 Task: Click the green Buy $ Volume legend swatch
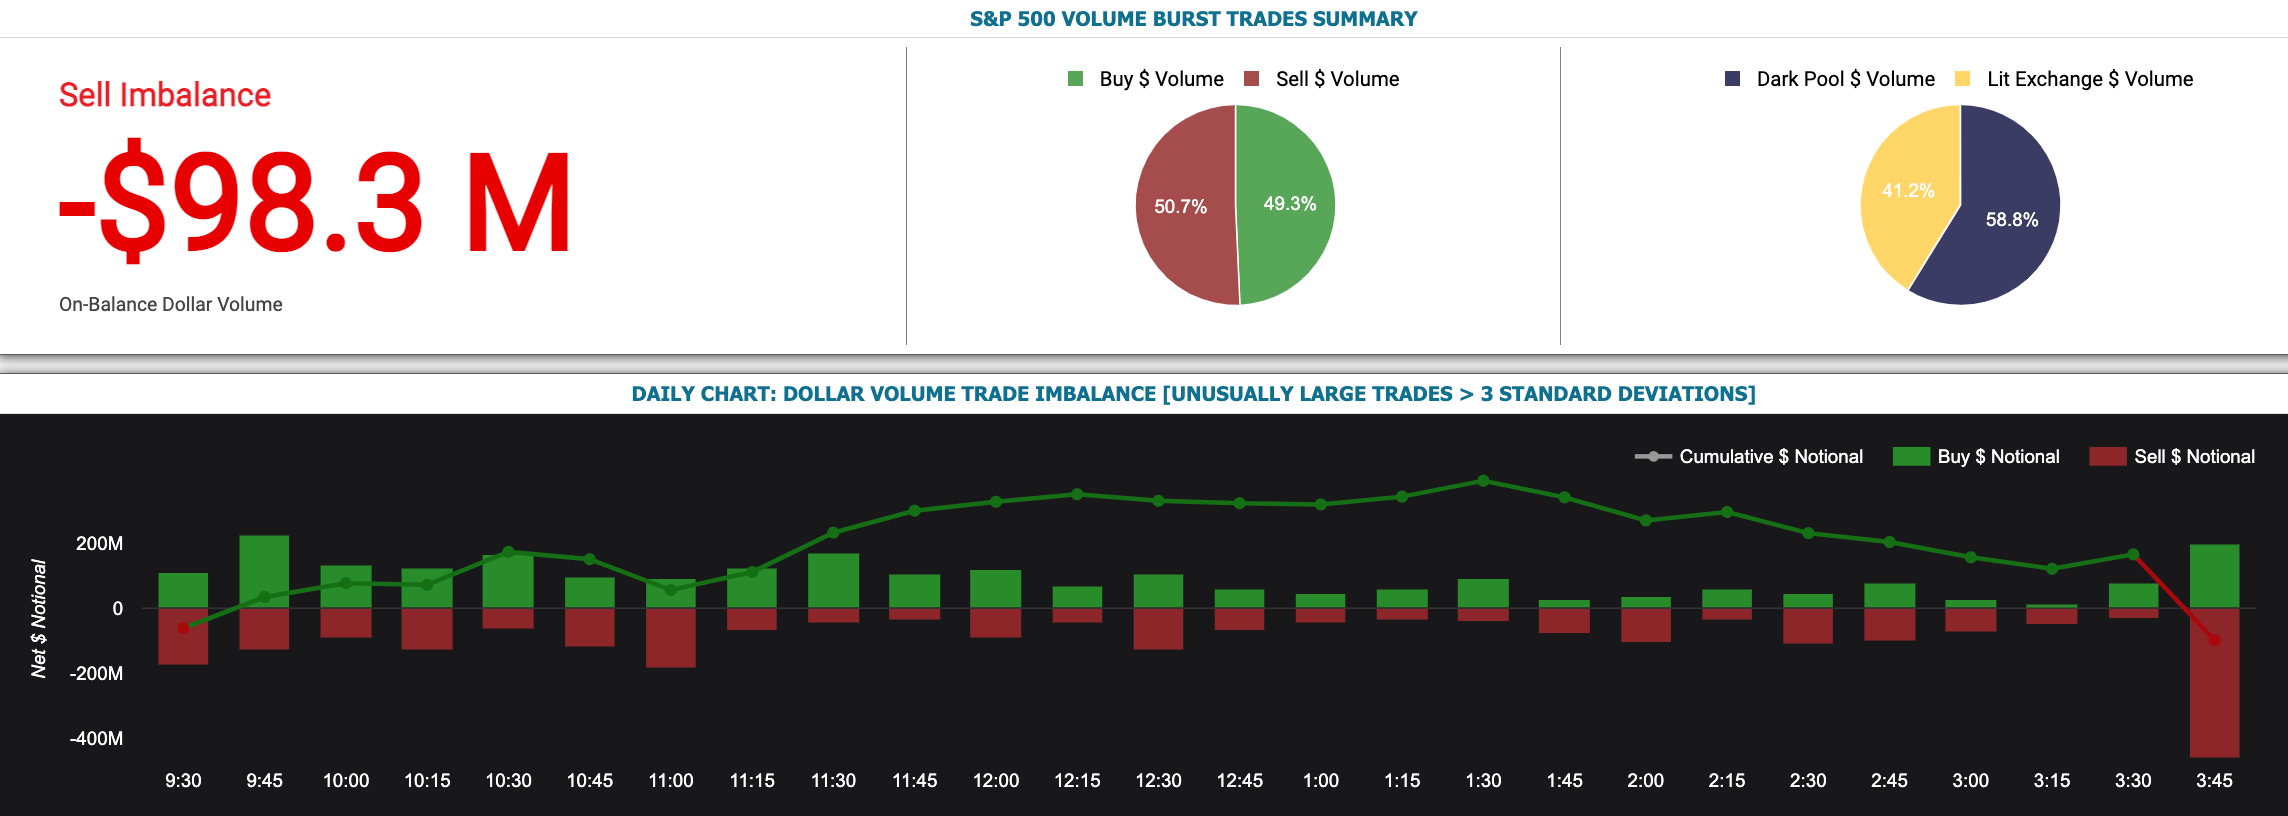(1076, 79)
